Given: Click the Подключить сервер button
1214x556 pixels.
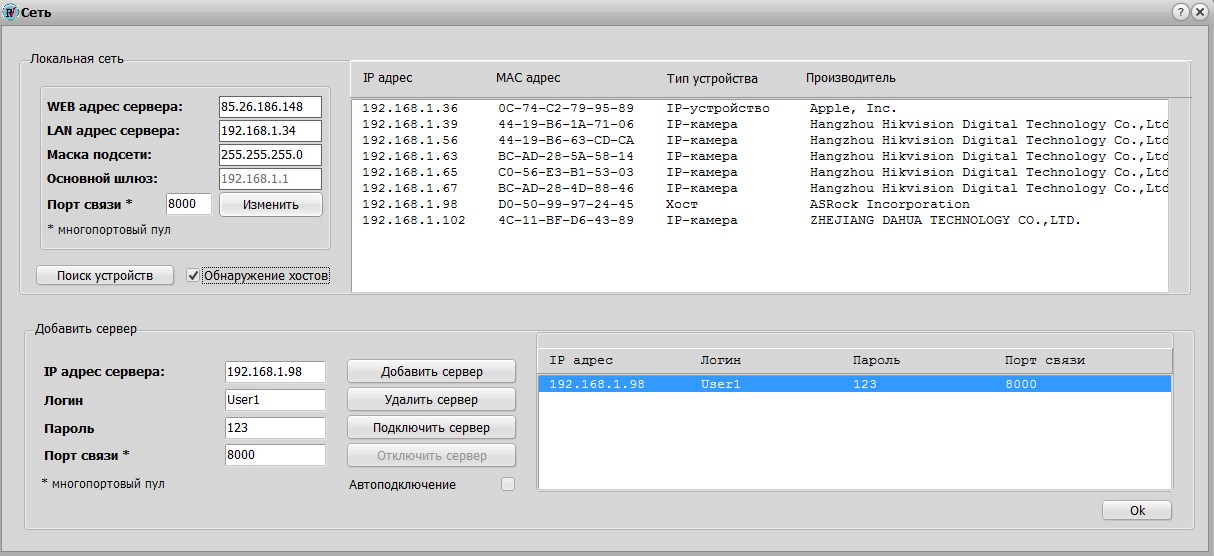Looking at the screenshot, I should [x=432, y=428].
